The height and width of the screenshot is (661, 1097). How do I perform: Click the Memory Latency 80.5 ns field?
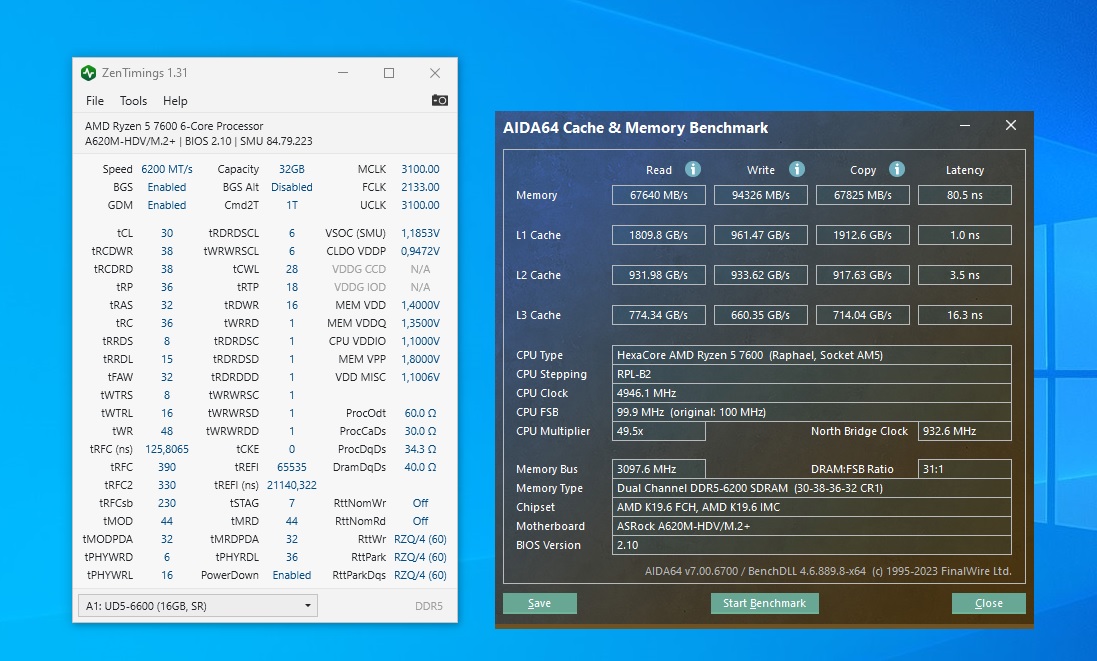point(965,195)
